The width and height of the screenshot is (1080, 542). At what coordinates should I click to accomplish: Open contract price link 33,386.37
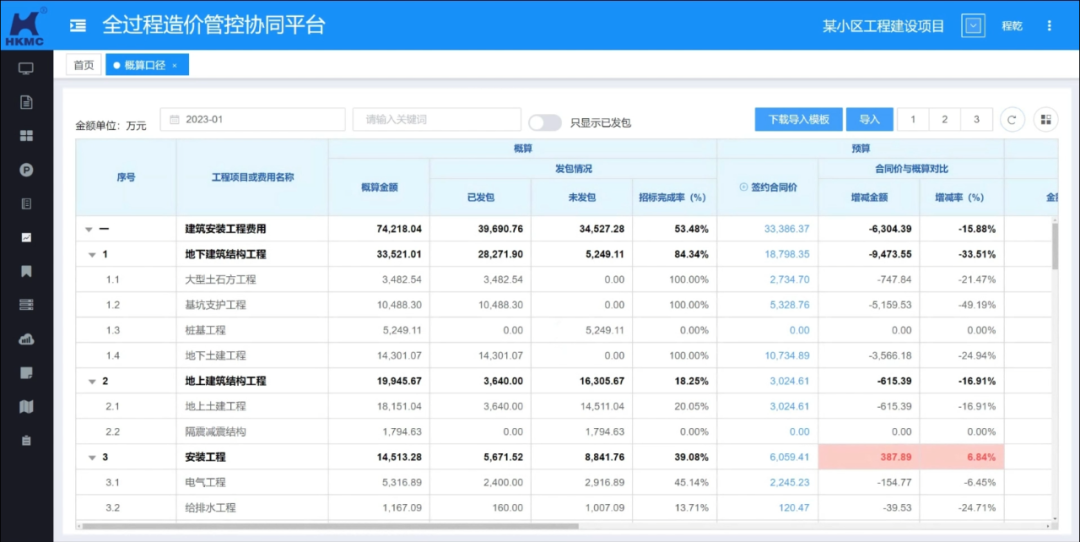pos(787,229)
